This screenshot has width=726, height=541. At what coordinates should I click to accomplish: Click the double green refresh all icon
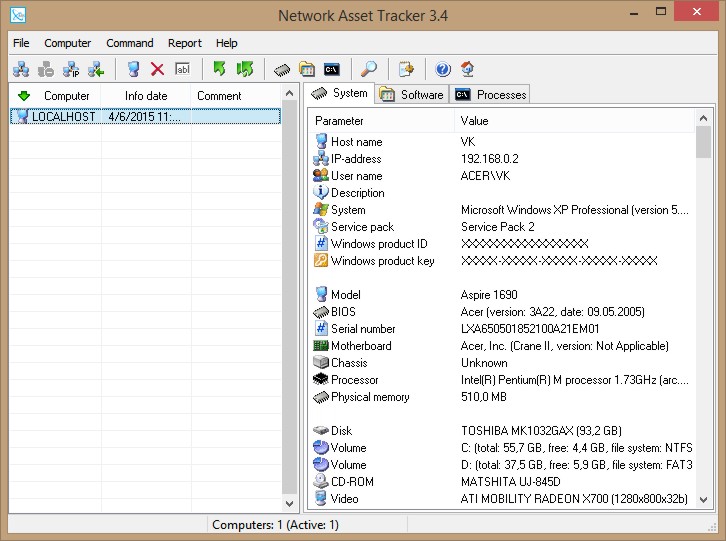point(244,69)
